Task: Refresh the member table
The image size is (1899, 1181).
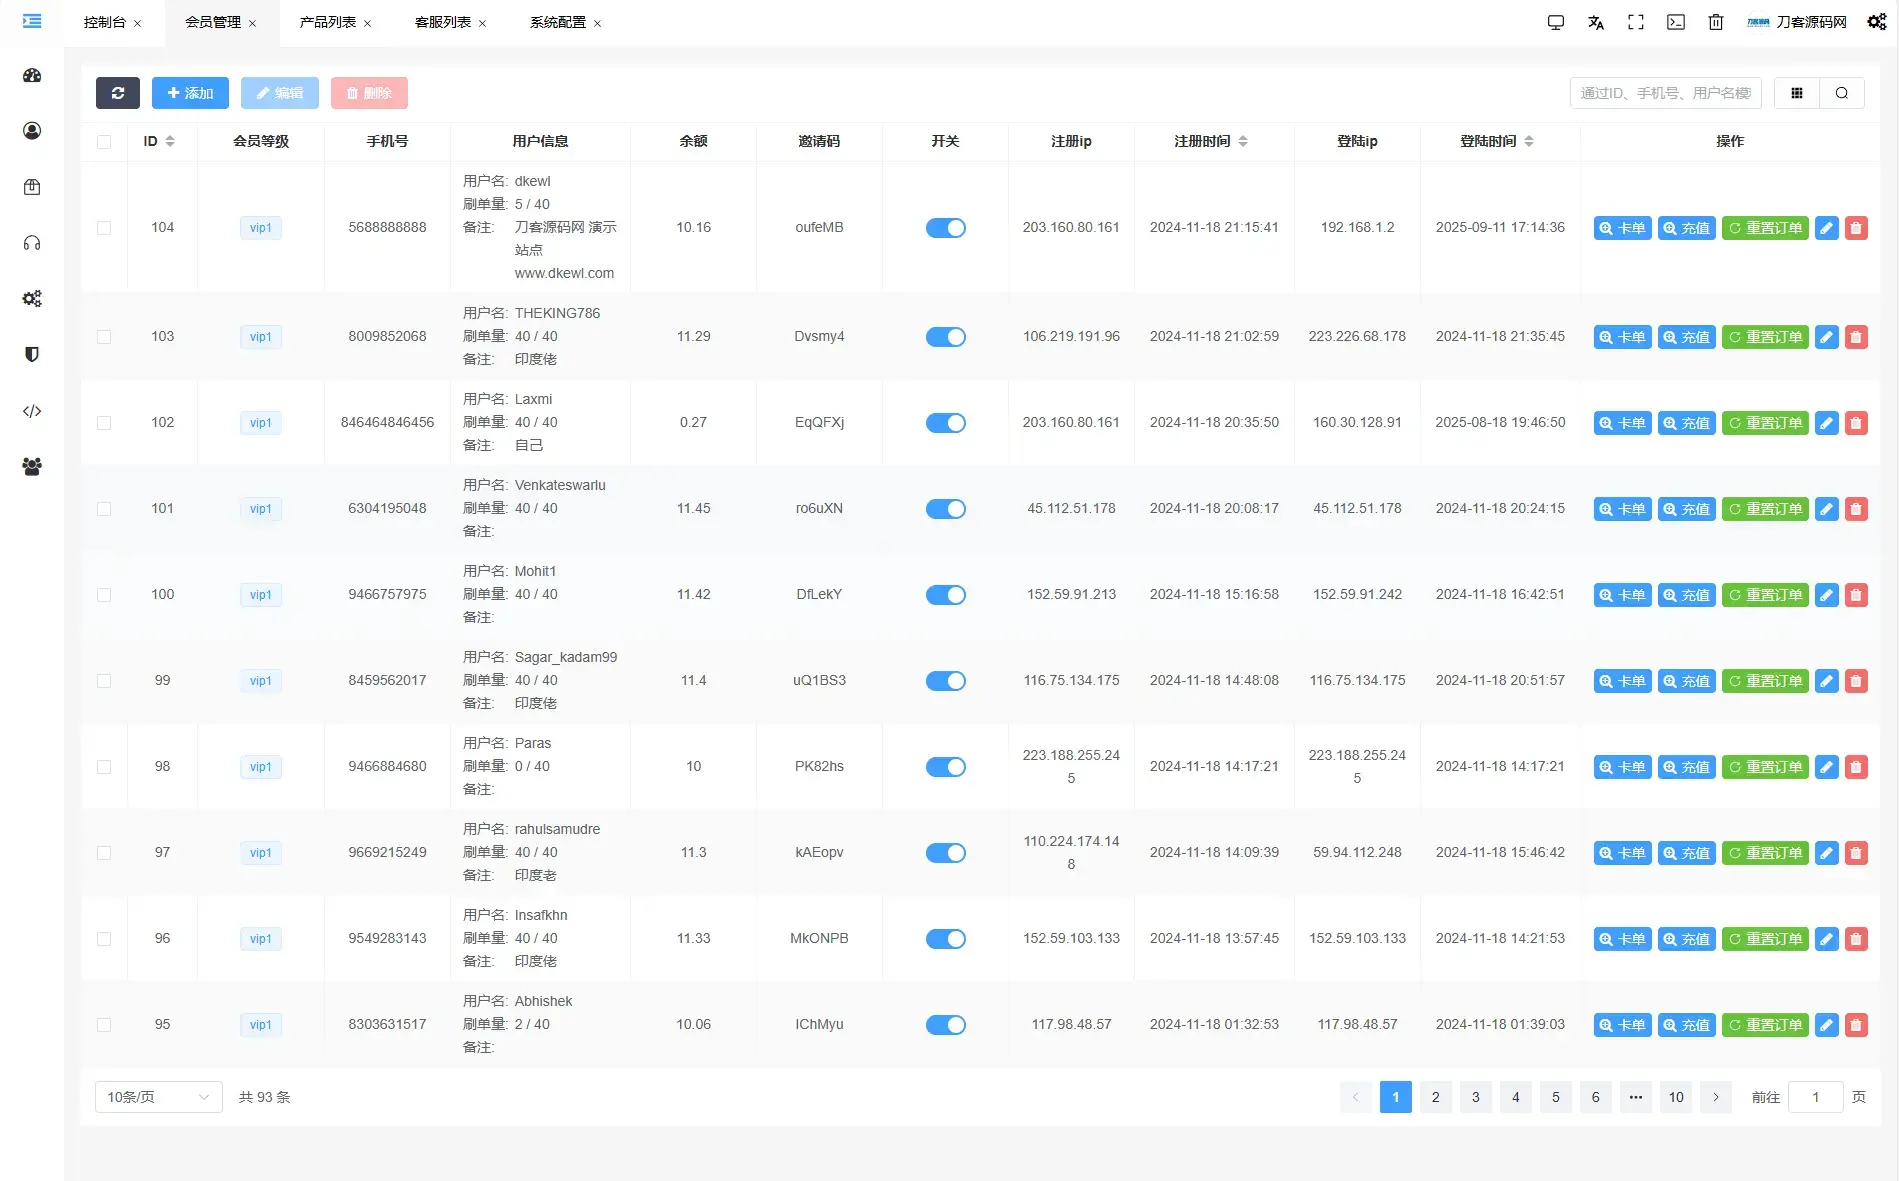Action: pyautogui.click(x=118, y=93)
